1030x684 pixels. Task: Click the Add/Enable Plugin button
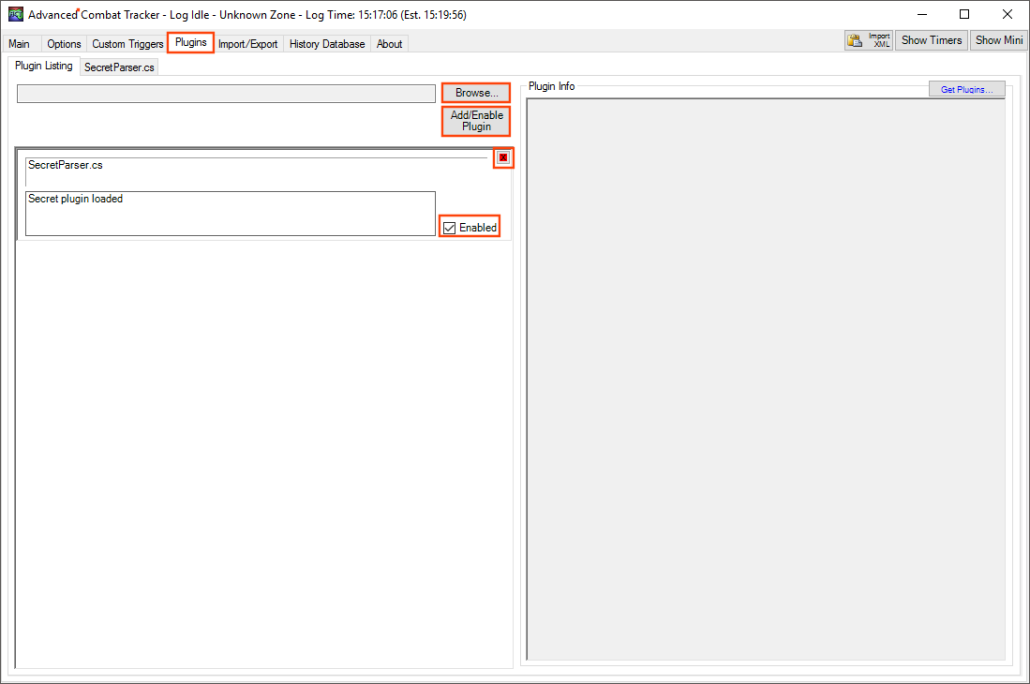click(476, 121)
